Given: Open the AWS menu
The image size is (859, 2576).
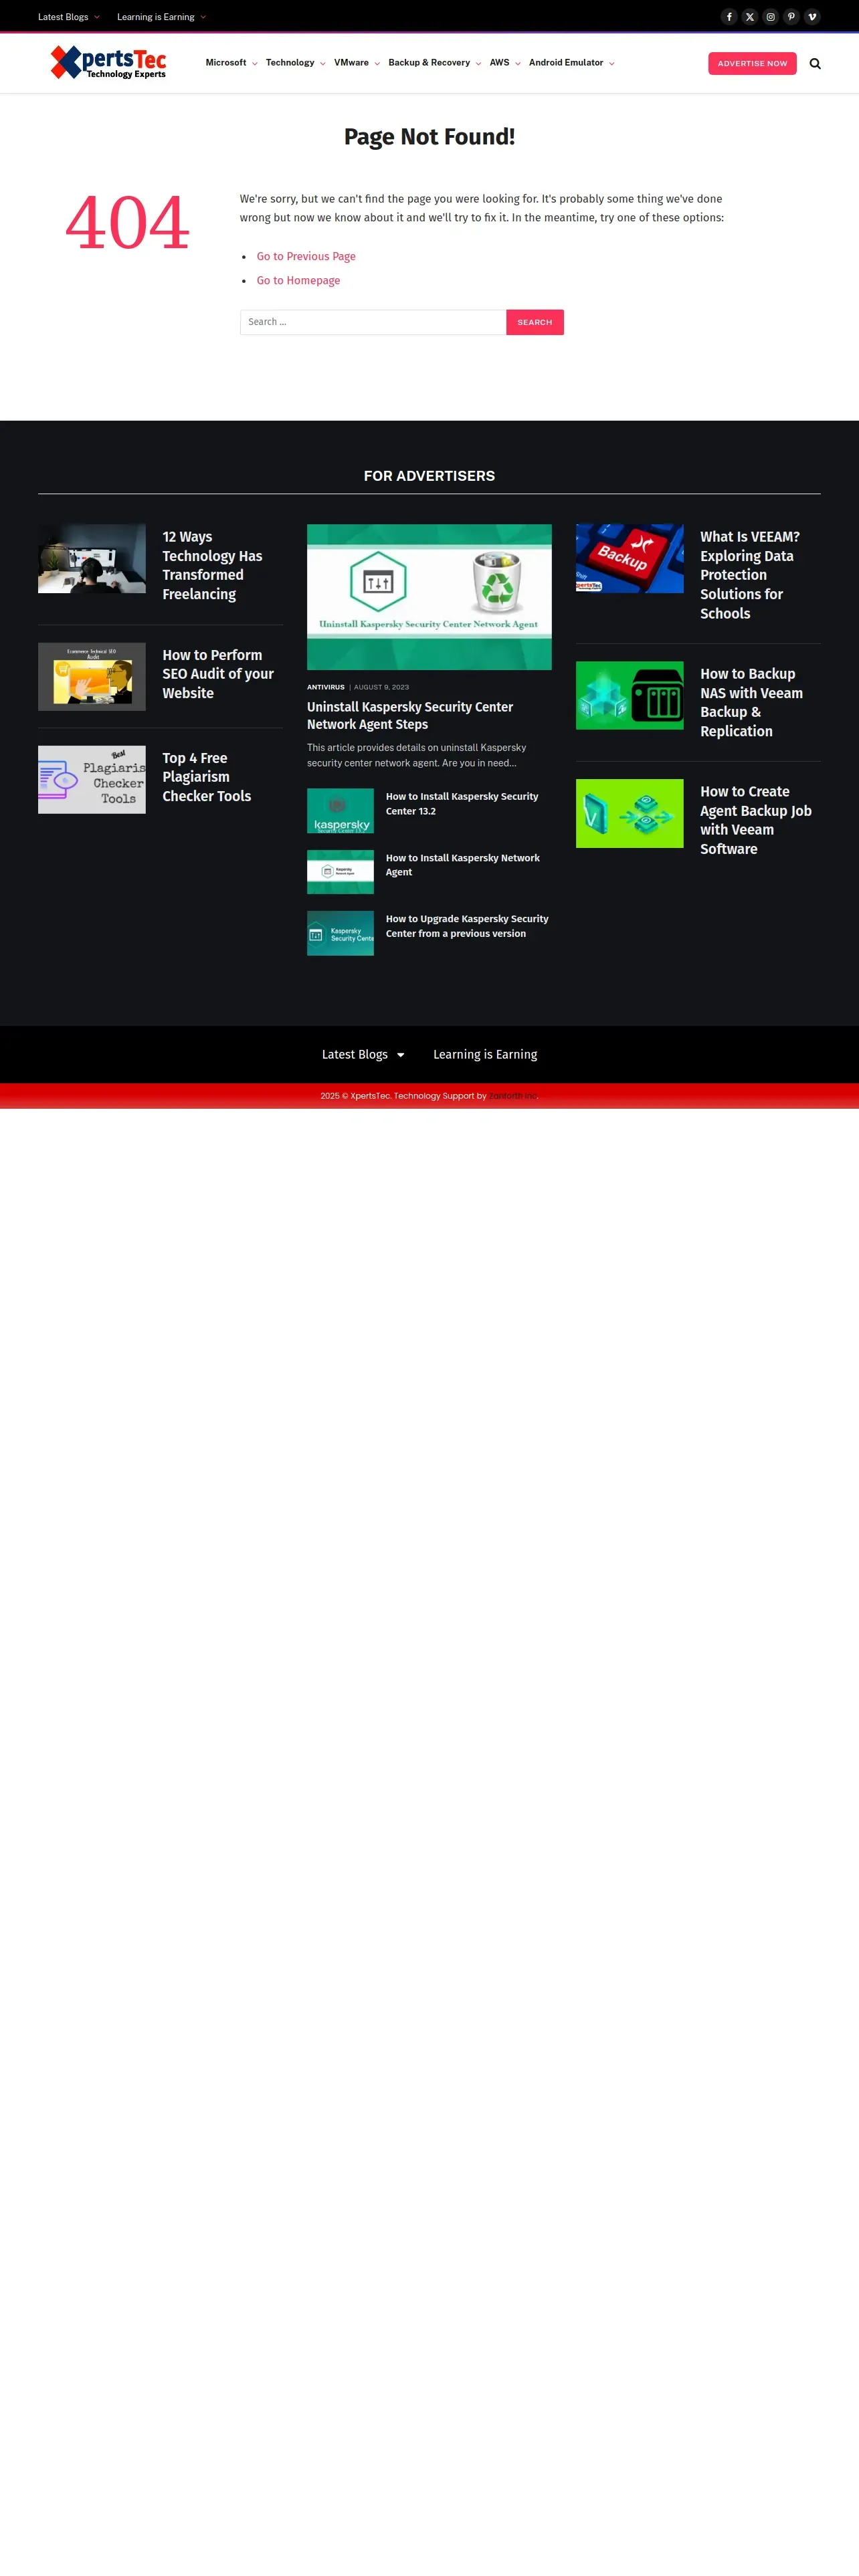Looking at the screenshot, I should pos(505,63).
